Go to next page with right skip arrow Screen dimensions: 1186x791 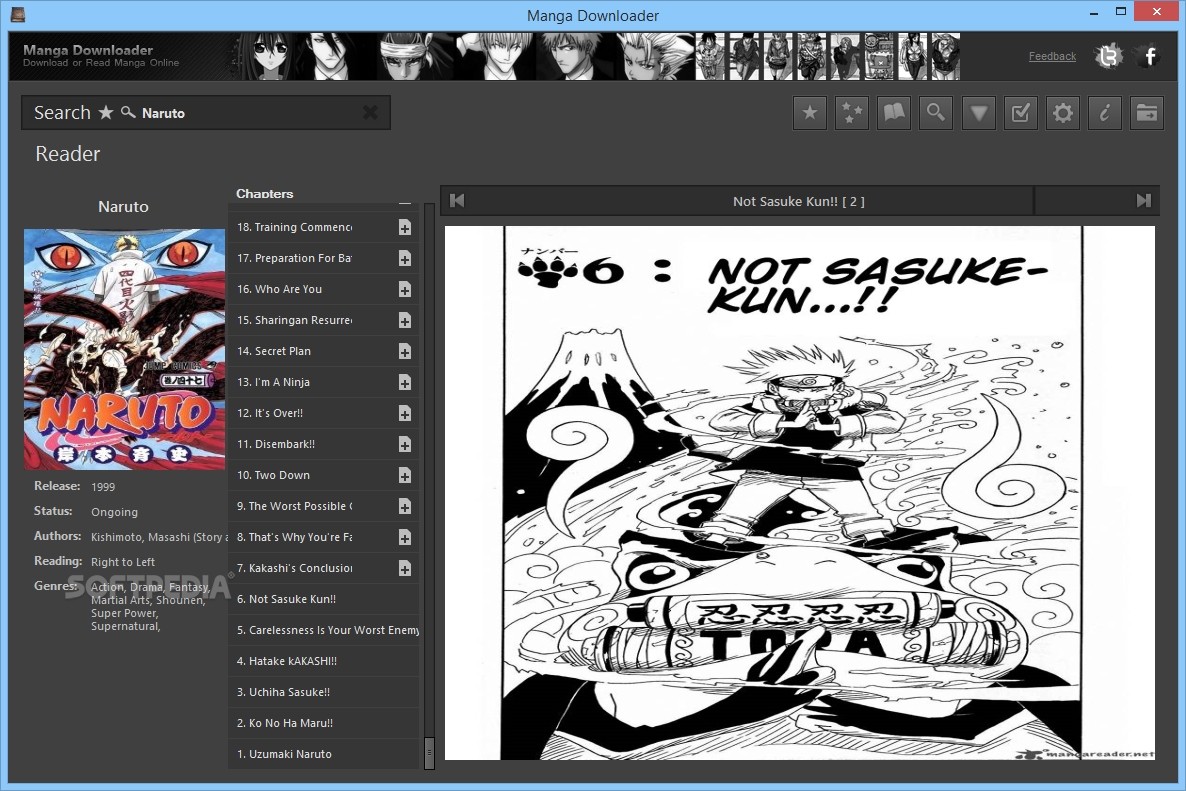click(1143, 200)
